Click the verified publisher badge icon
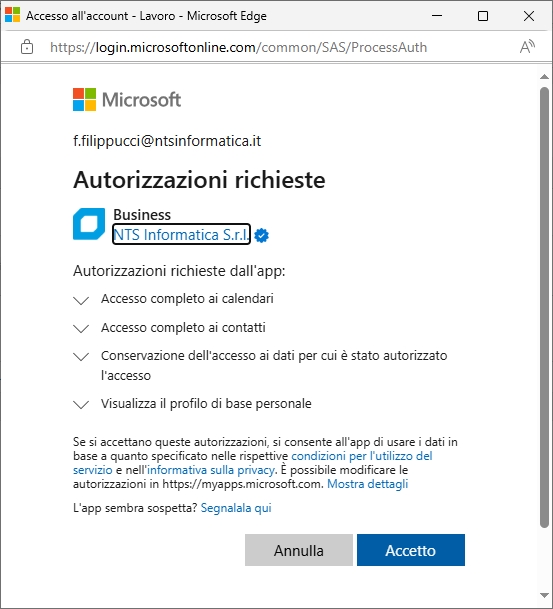The width and height of the screenshot is (553, 609). tap(262, 235)
